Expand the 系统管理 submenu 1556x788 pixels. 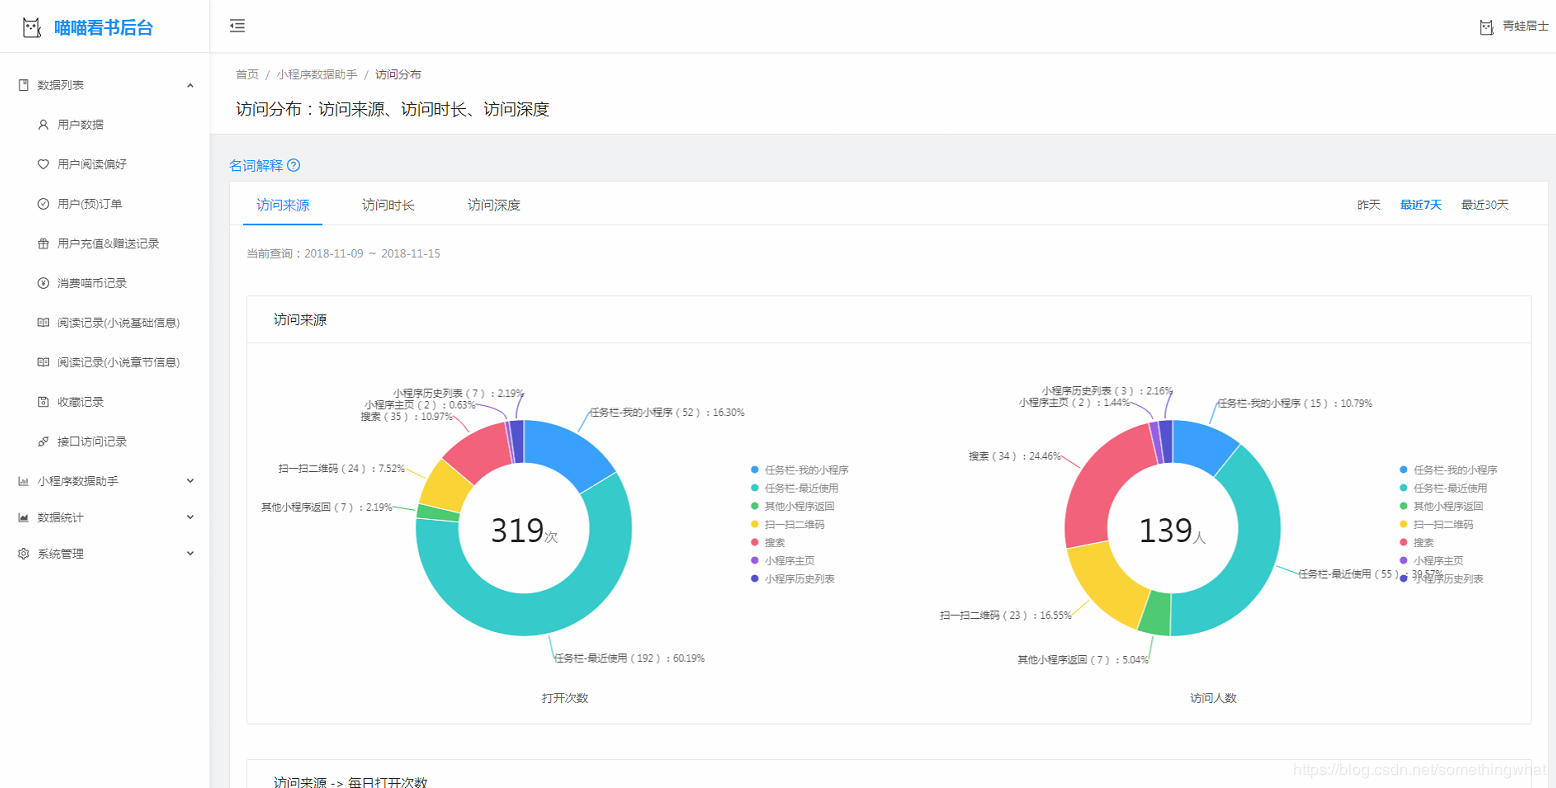pyautogui.click(x=105, y=553)
